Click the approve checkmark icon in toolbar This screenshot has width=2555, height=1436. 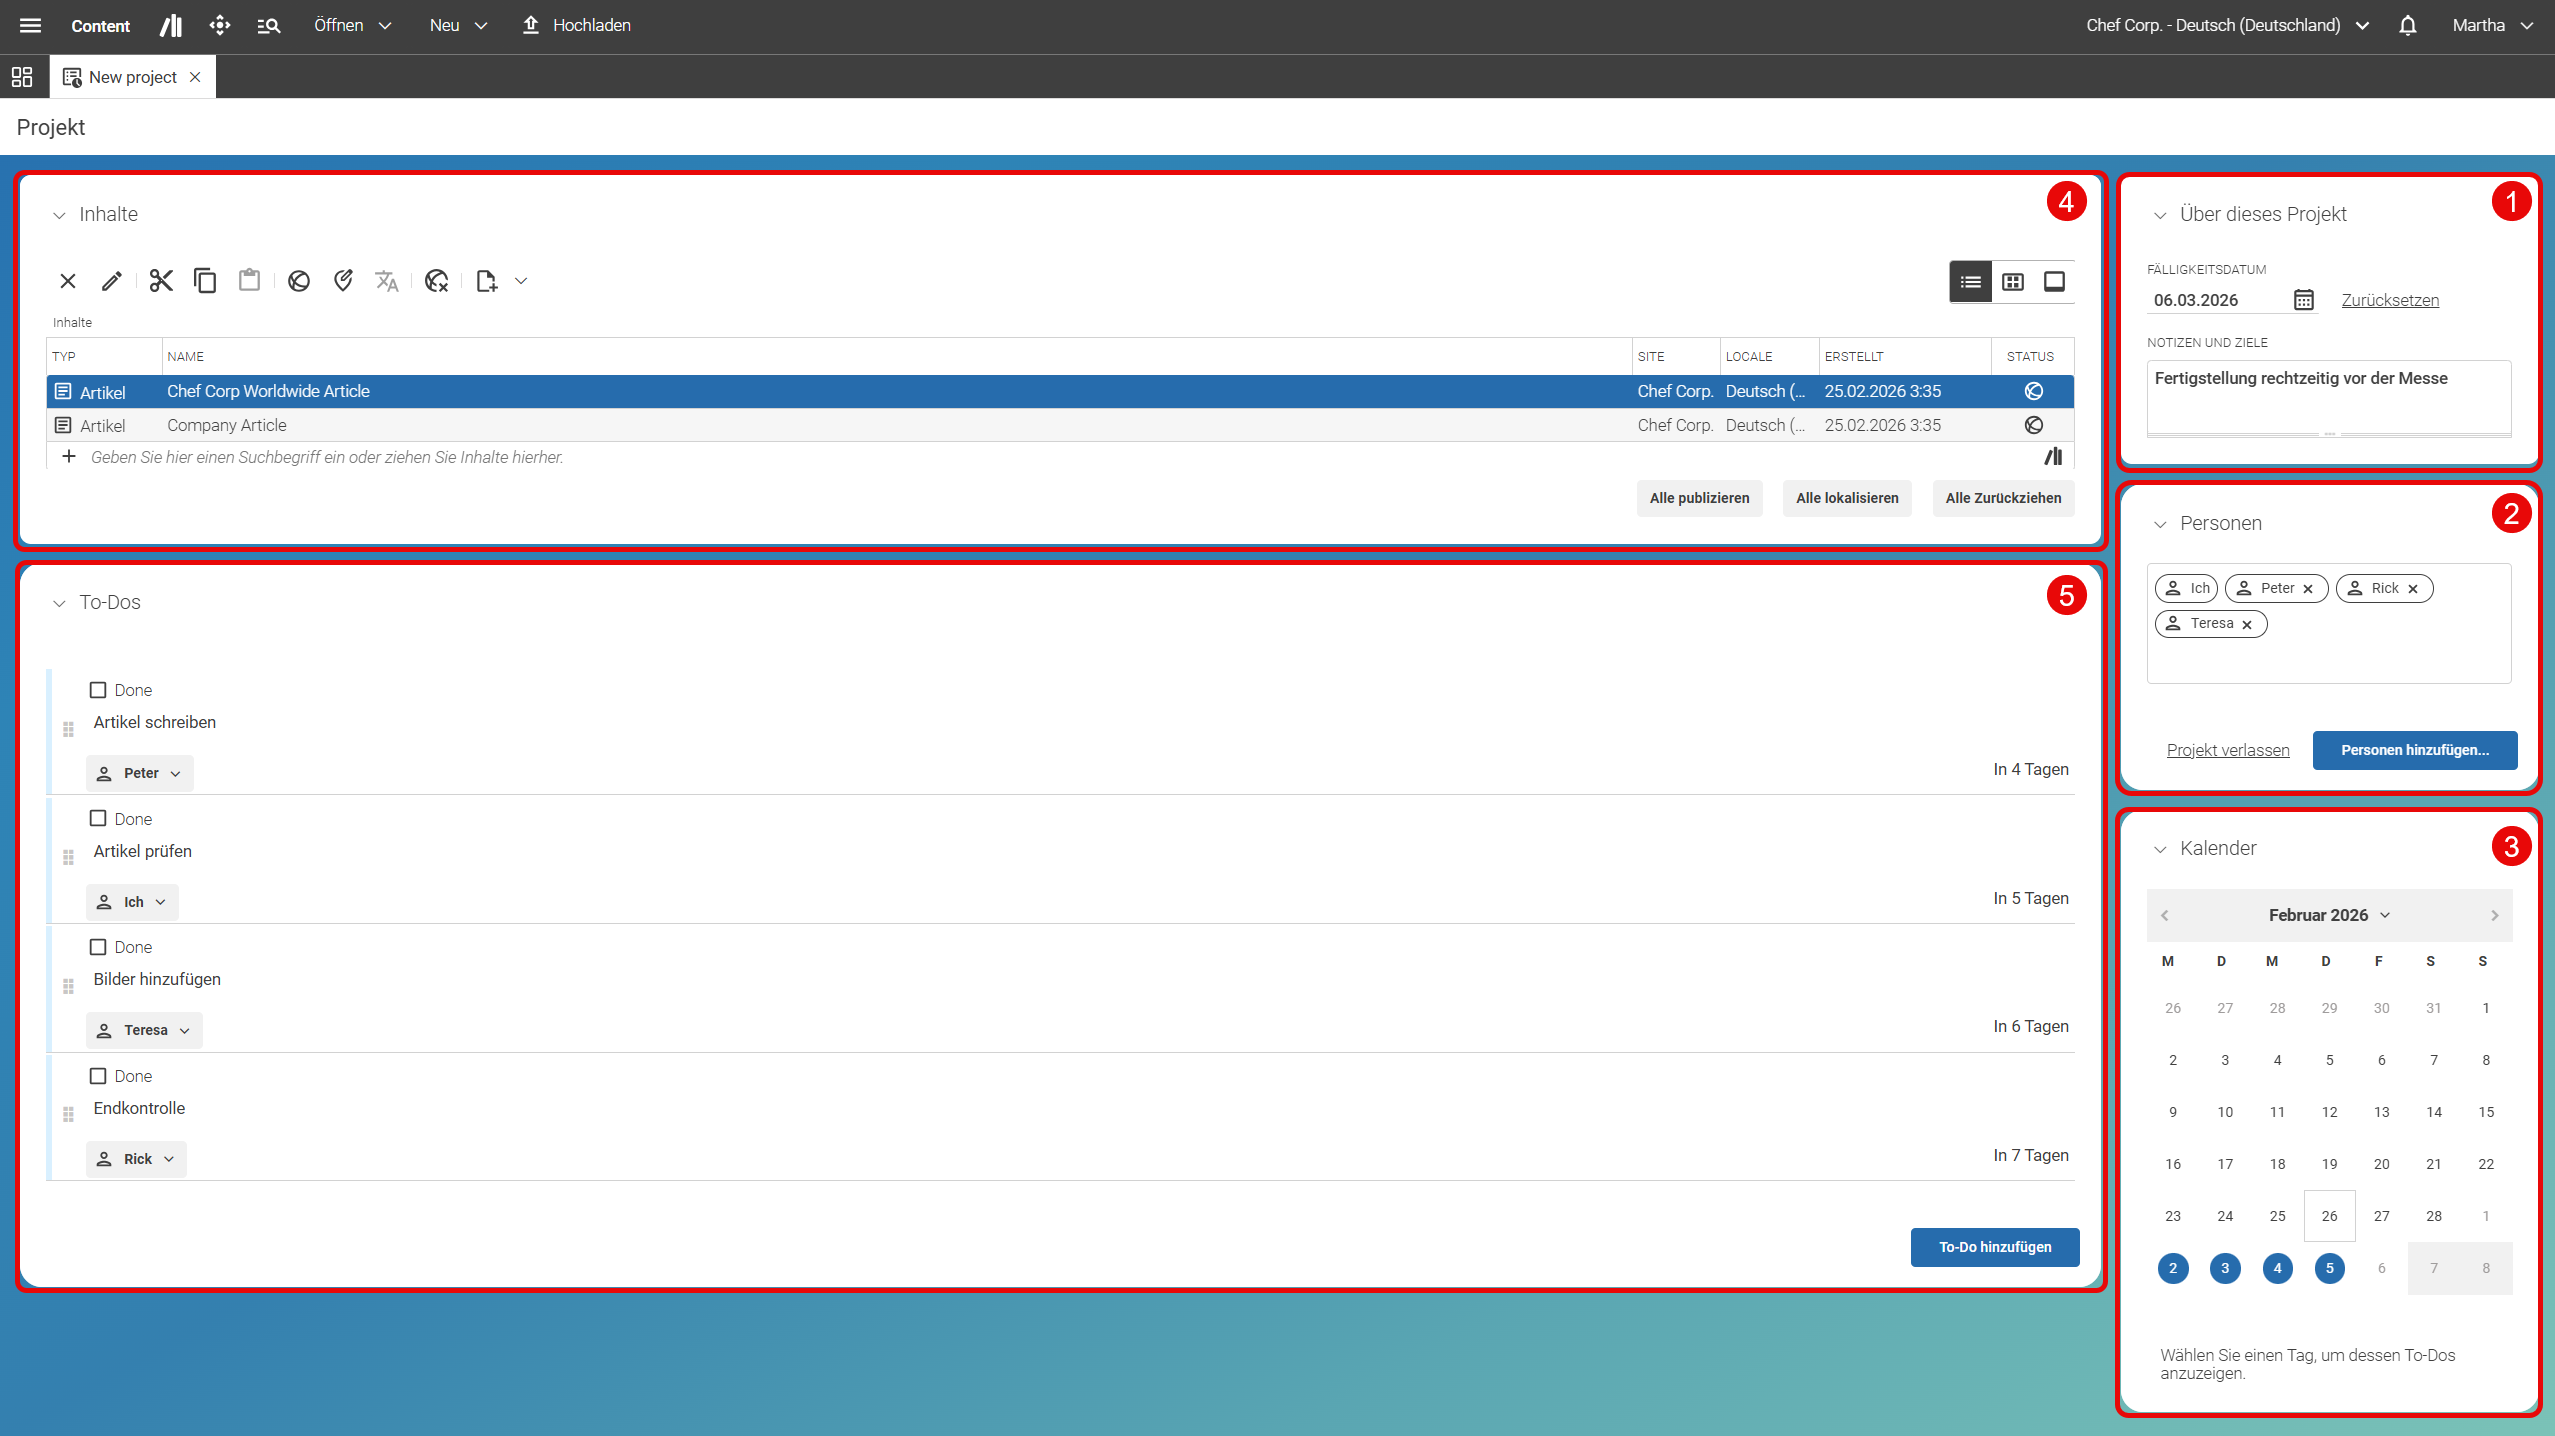343,281
